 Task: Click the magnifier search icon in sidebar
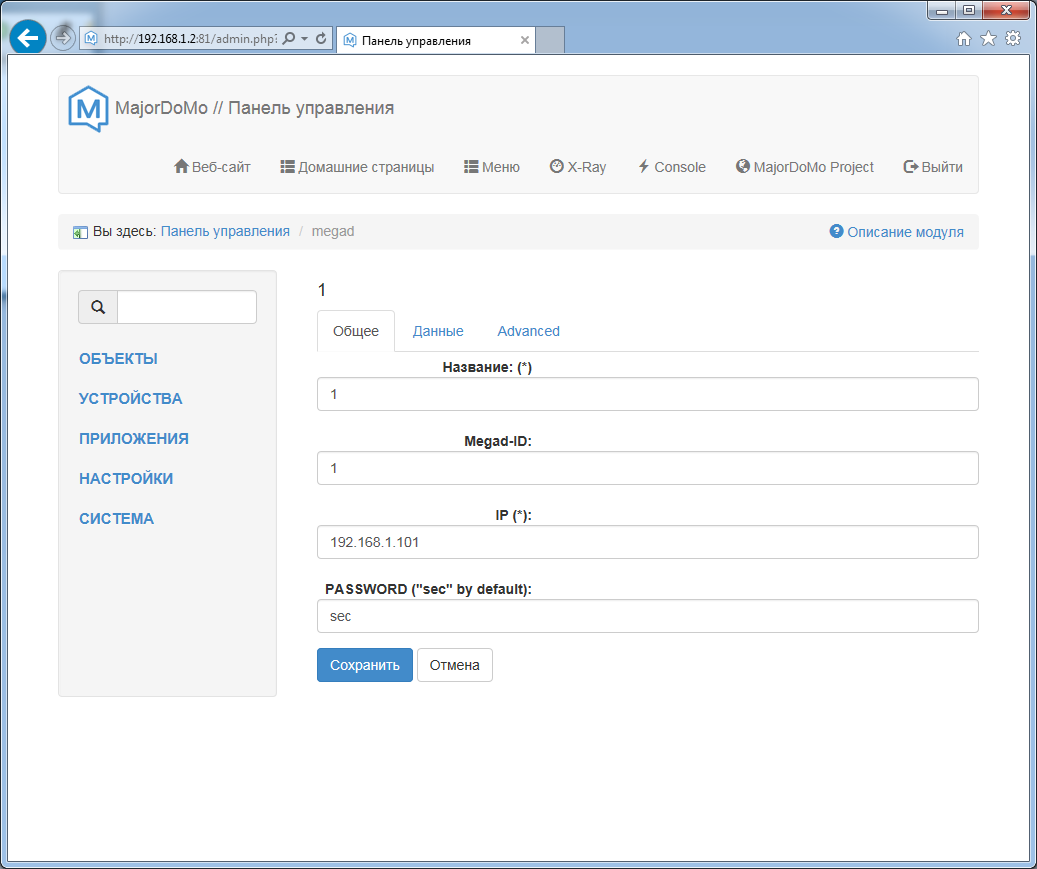[x=98, y=308]
